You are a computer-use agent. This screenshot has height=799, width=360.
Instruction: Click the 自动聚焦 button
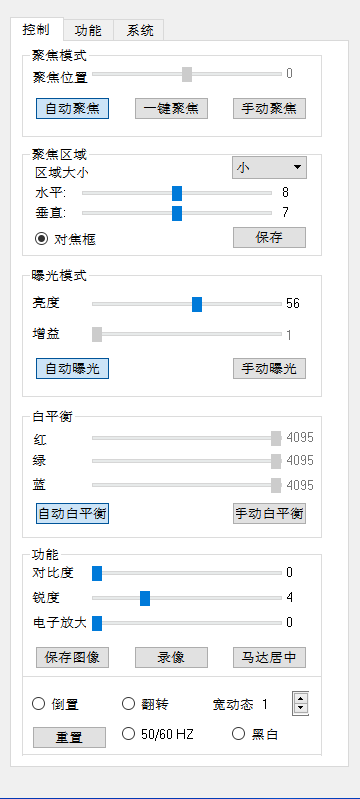tap(72, 109)
